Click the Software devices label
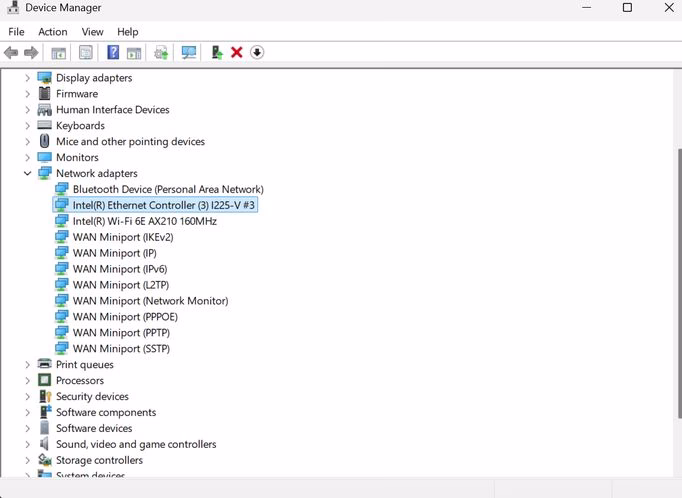This screenshot has height=498, width=682. tap(94, 428)
